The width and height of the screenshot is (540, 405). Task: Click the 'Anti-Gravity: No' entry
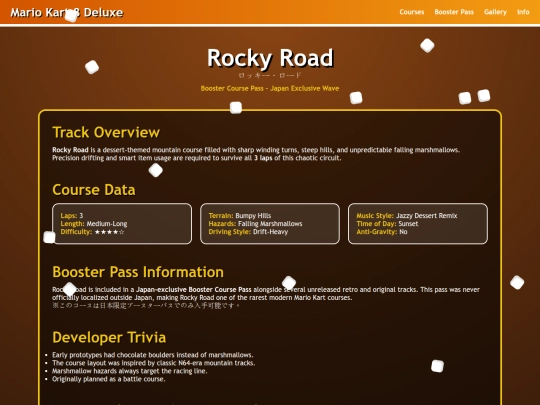coord(382,232)
